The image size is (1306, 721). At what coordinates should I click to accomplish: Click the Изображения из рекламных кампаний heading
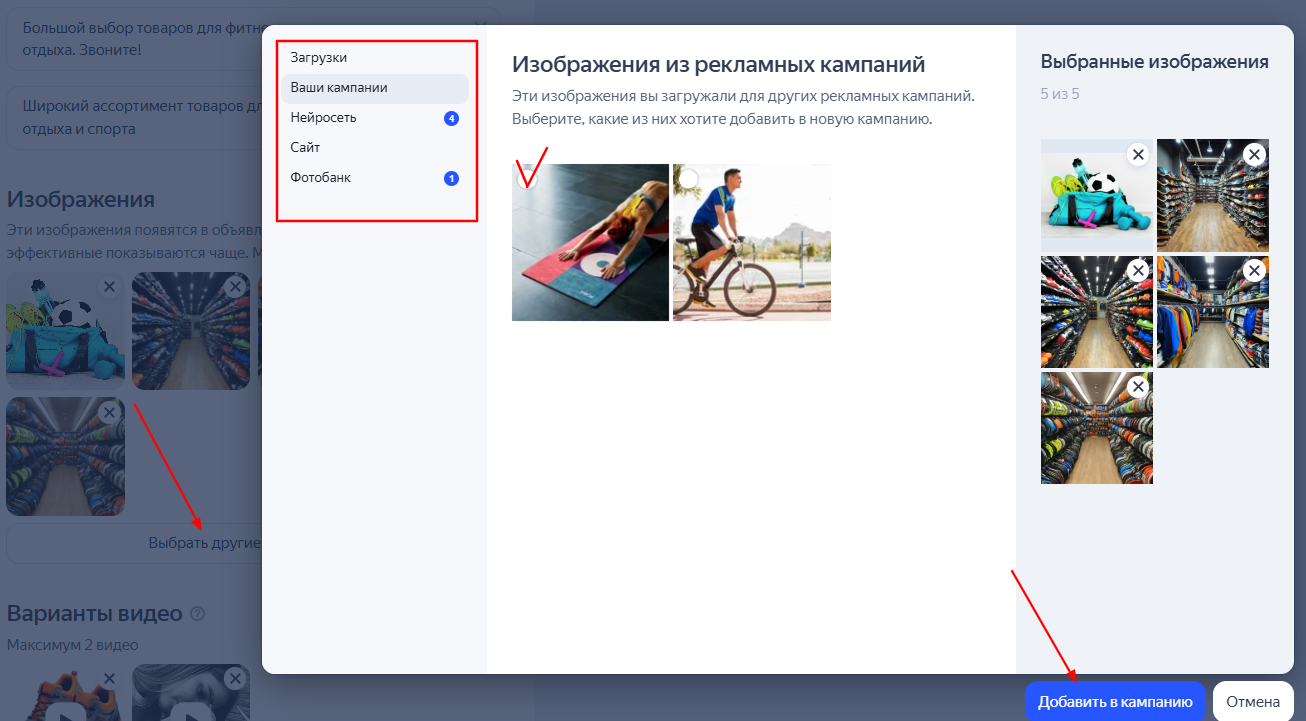(719, 65)
